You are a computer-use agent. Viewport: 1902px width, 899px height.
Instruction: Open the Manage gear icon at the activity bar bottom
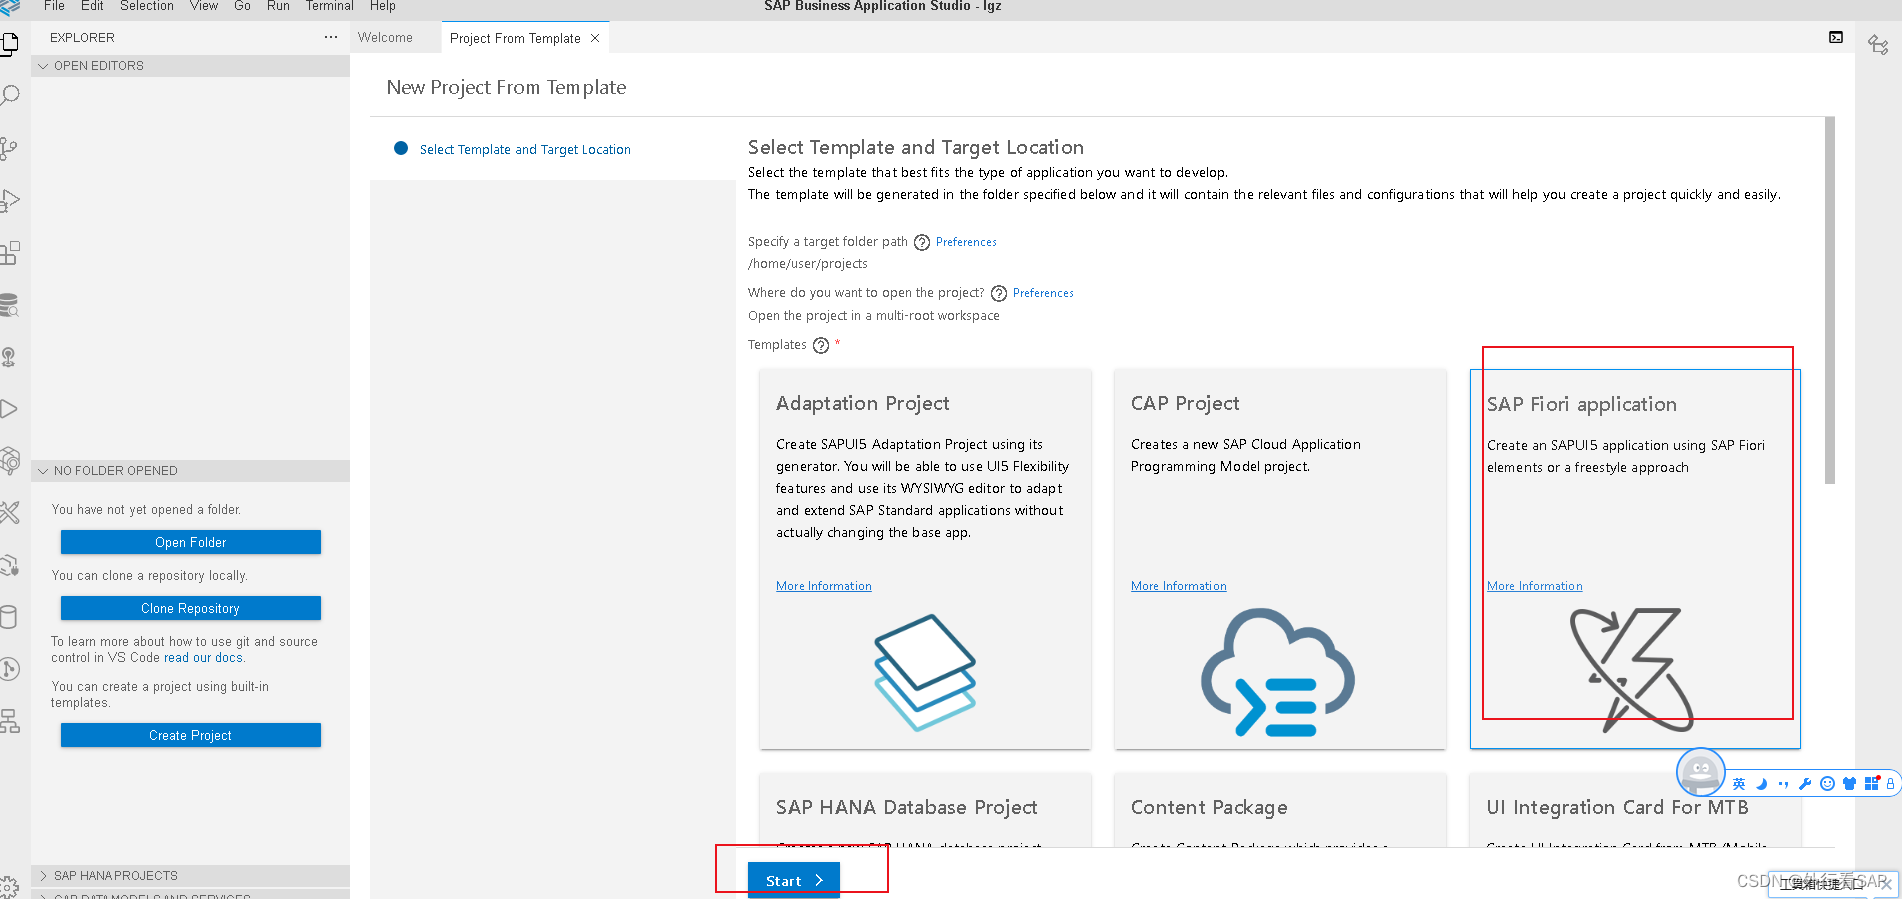(x=10, y=886)
